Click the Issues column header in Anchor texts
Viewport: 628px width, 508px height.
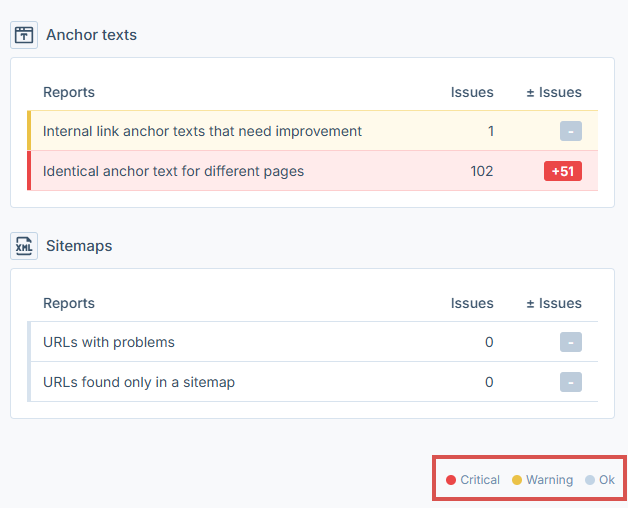tap(471, 92)
